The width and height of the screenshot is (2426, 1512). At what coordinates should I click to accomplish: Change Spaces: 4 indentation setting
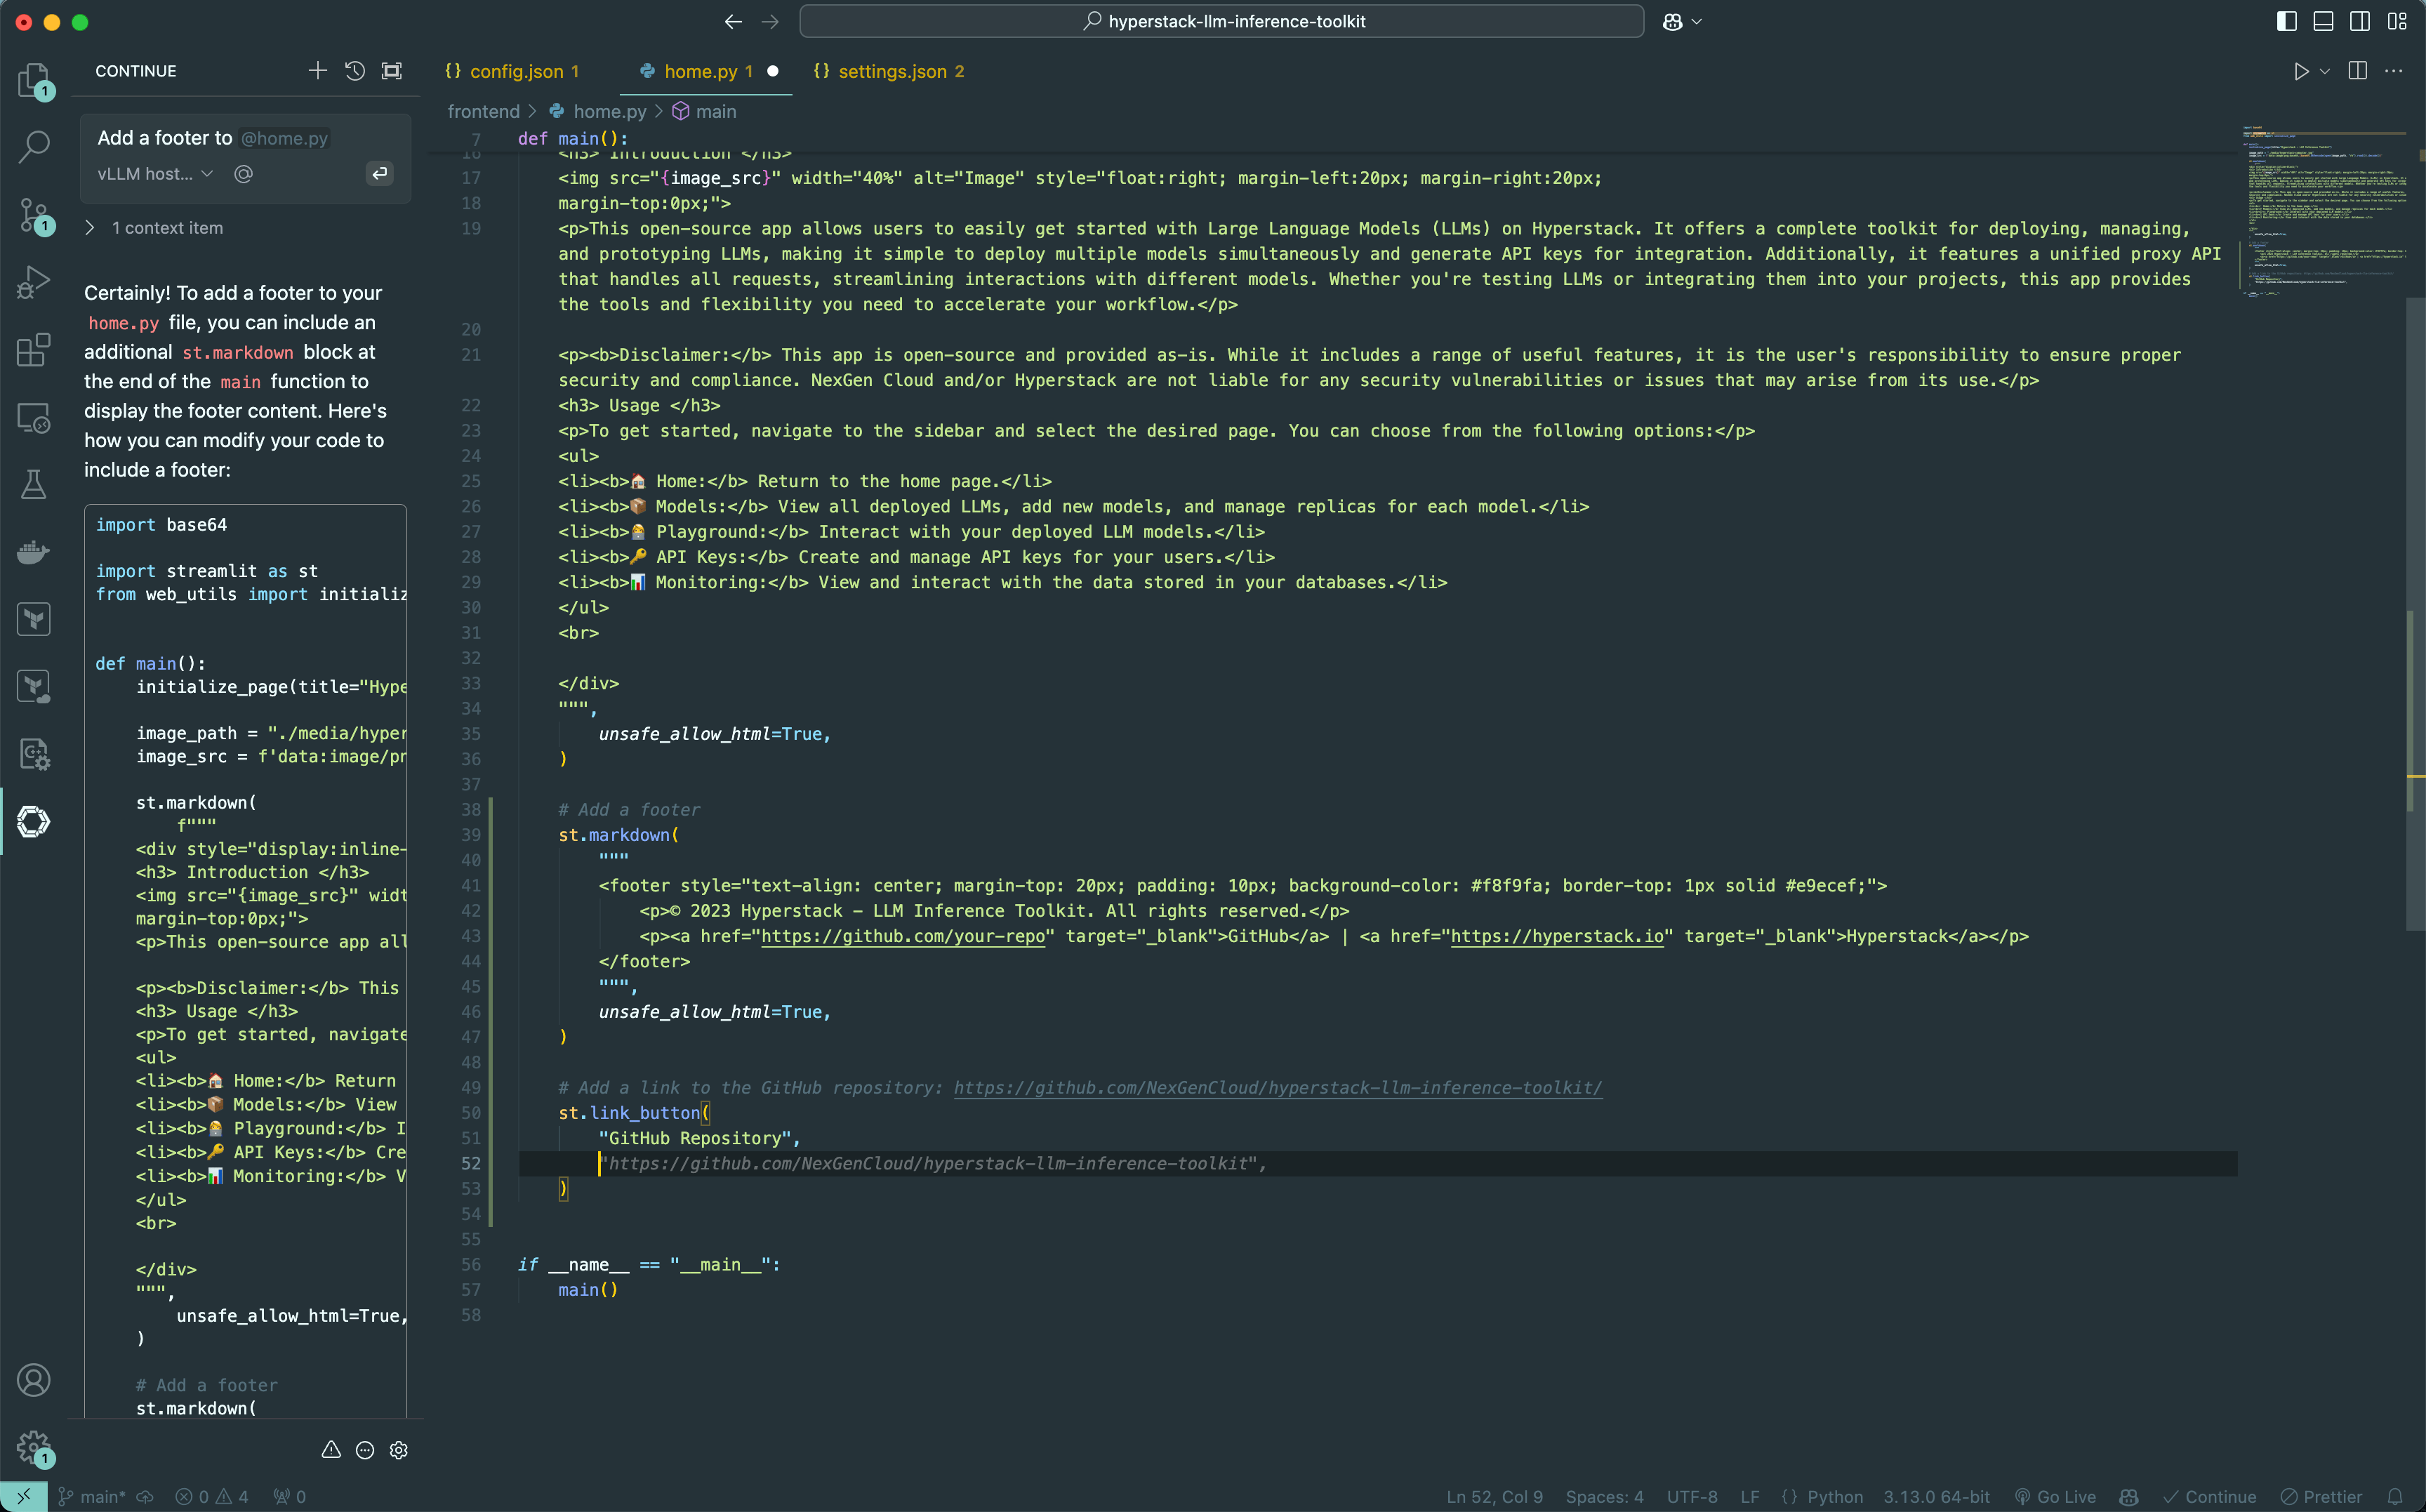(1604, 1496)
